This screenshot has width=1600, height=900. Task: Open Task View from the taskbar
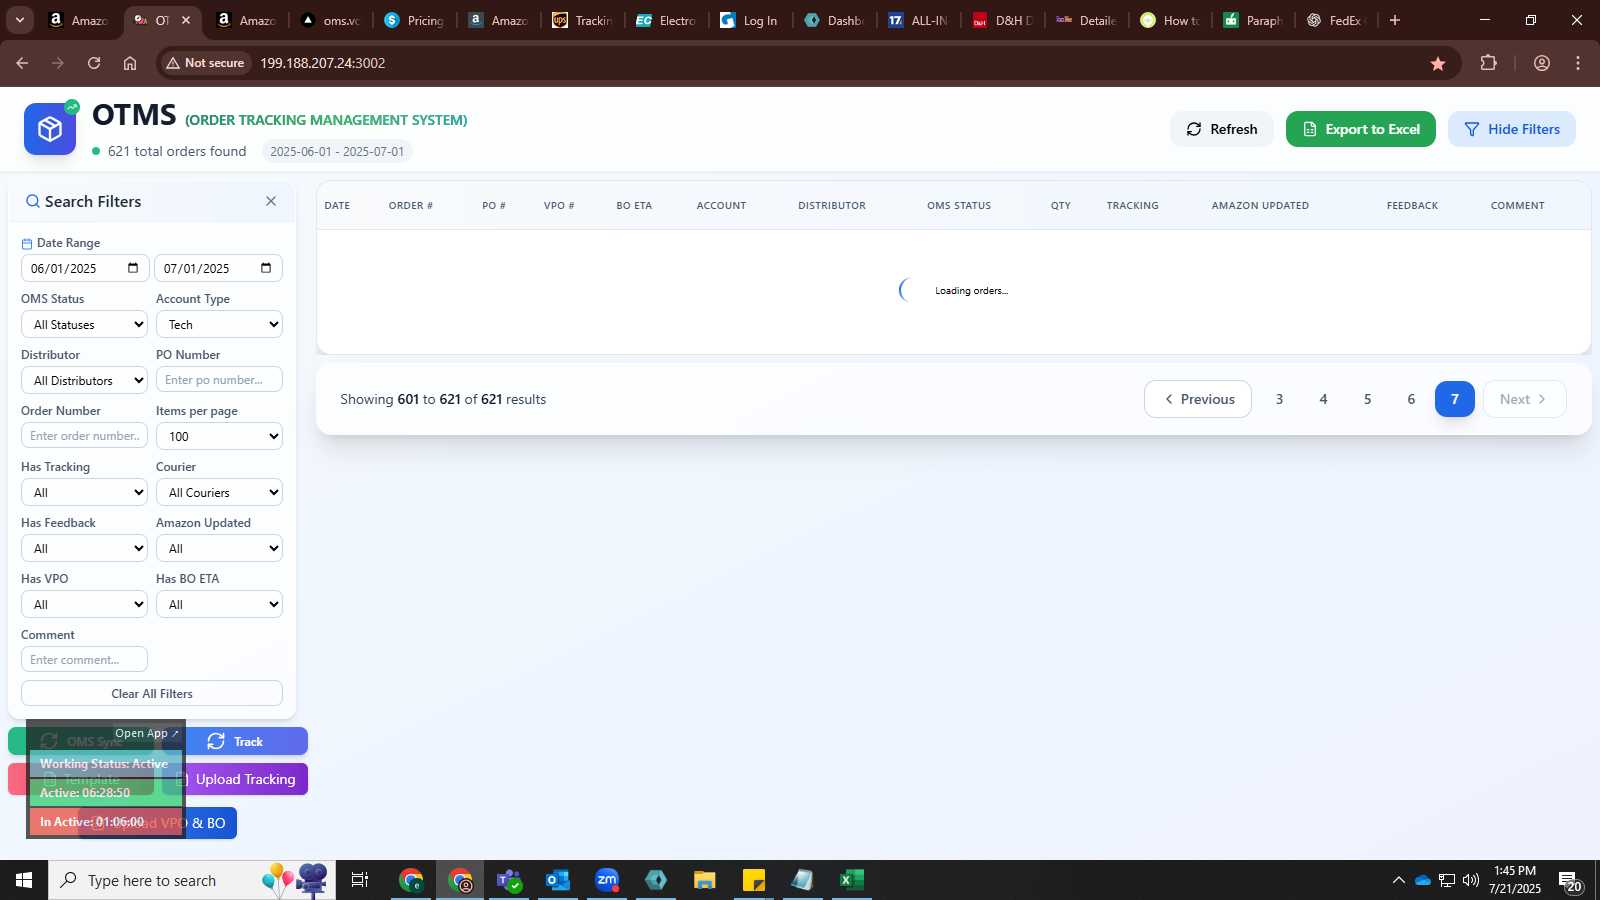coord(360,880)
